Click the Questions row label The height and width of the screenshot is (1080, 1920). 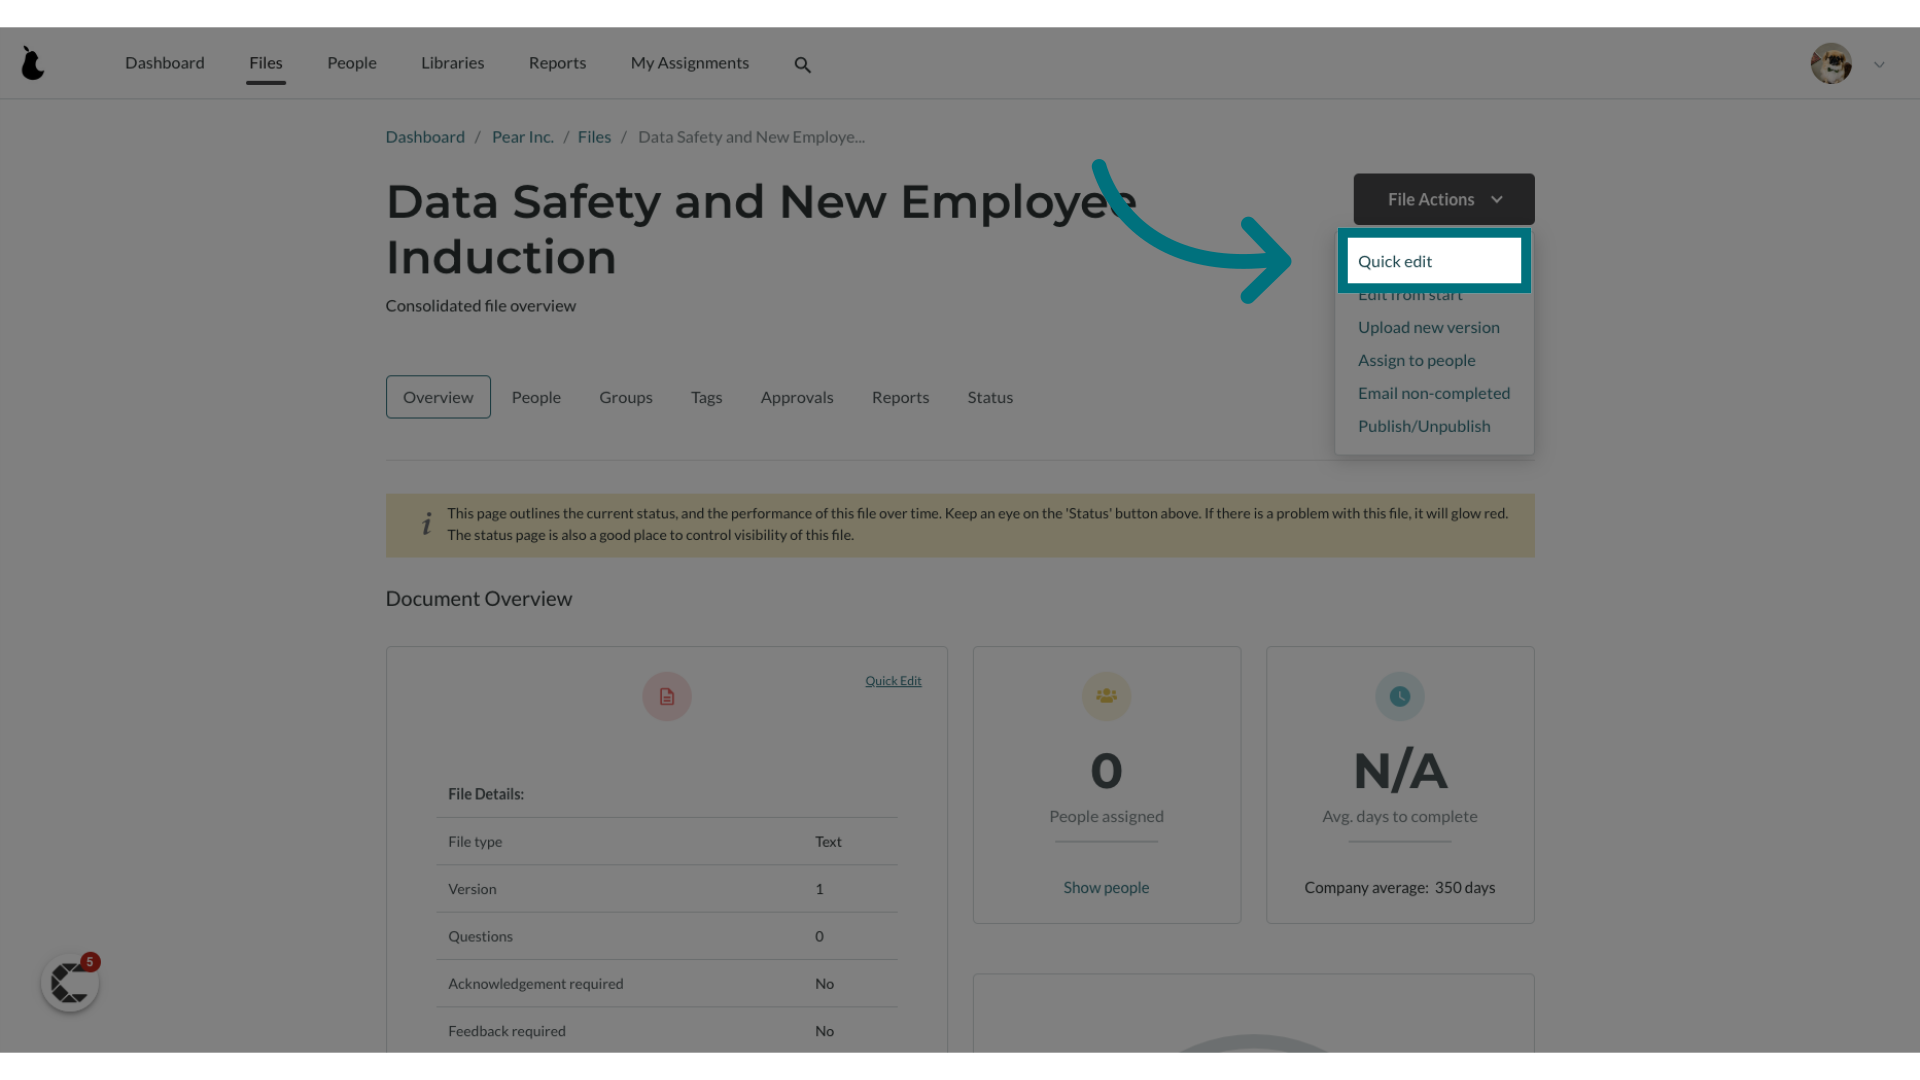[480, 937]
